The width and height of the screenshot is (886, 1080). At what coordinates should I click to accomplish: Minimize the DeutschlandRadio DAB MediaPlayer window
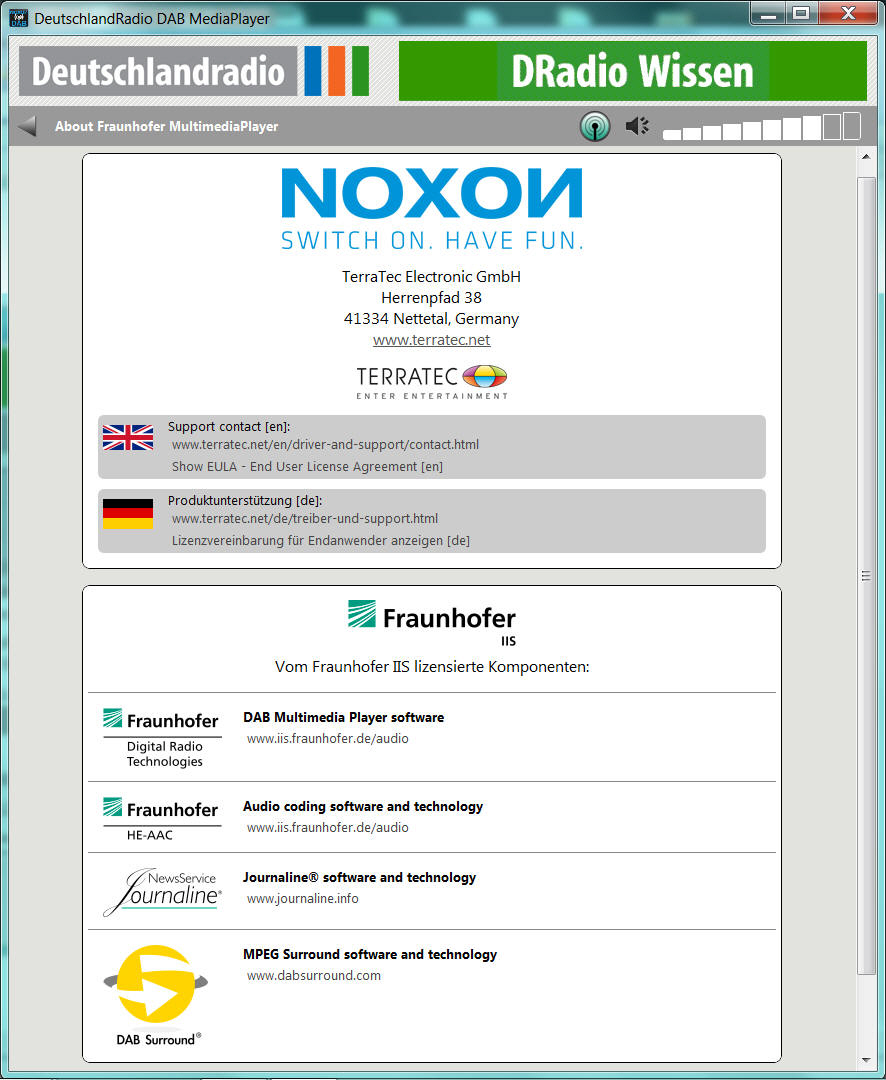point(768,14)
